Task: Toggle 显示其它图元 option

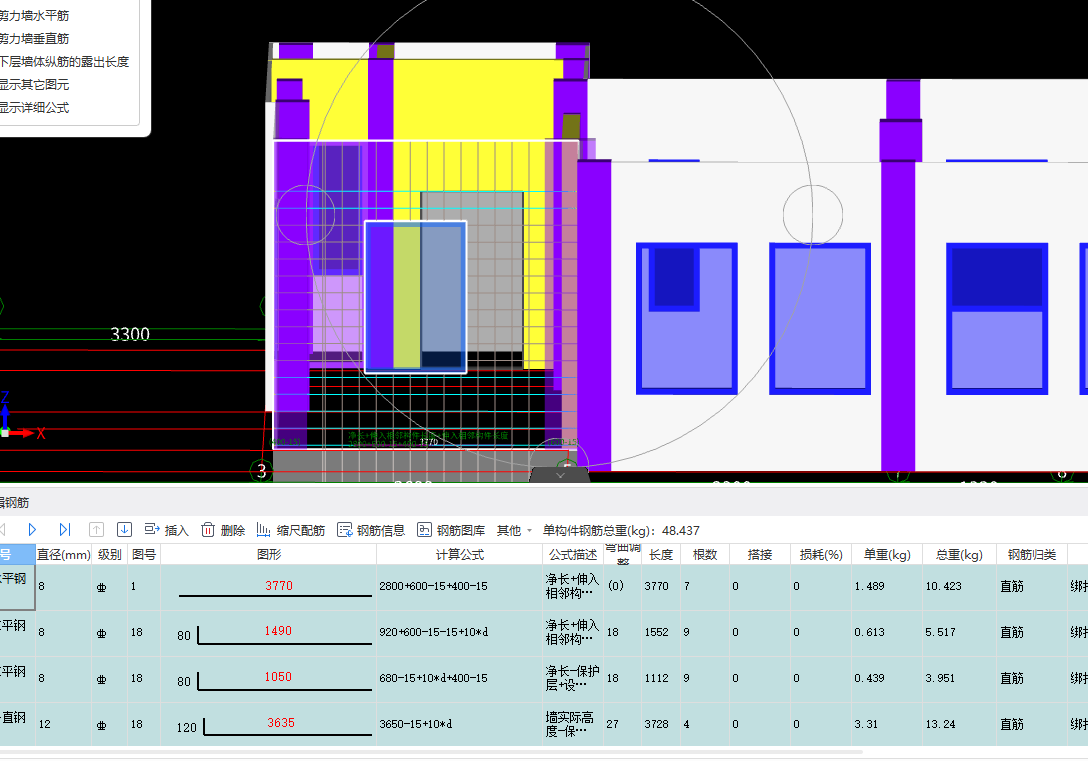Action: point(34,84)
